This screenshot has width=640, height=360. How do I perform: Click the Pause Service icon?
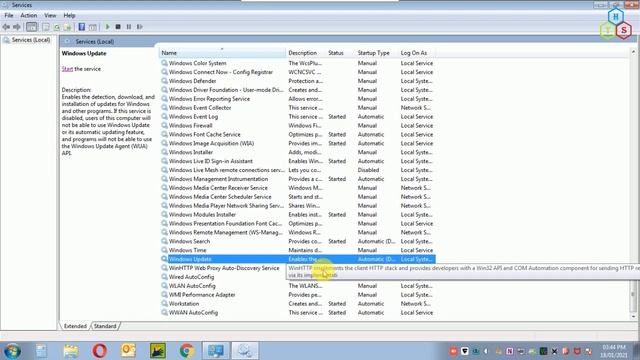click(x=129, y=27)
